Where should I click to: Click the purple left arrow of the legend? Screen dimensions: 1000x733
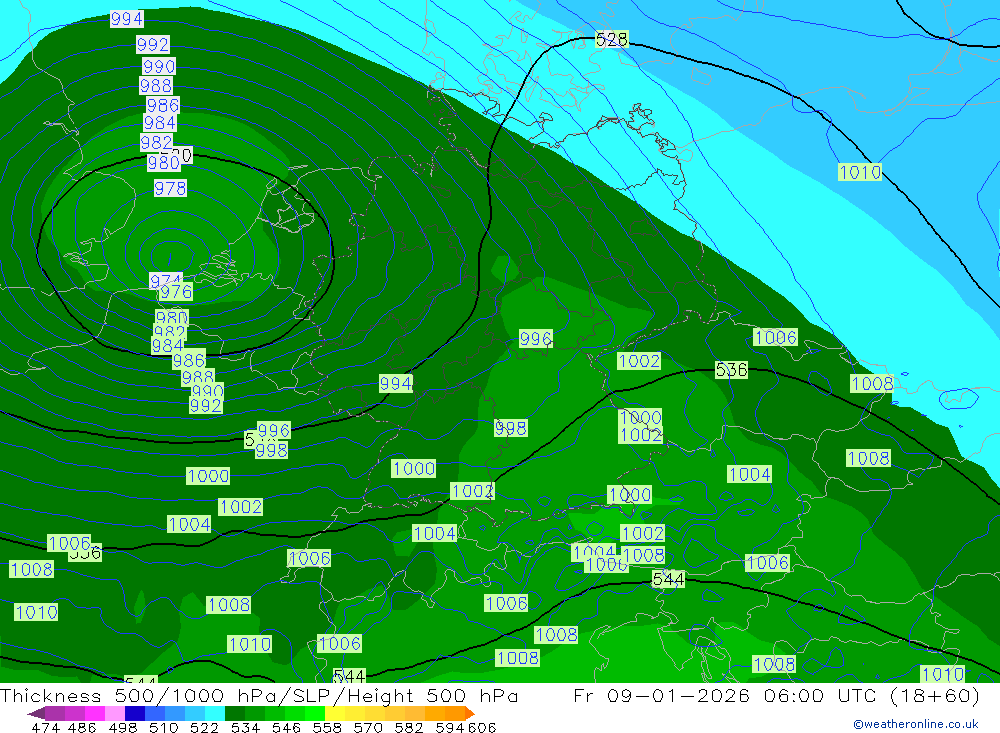click(x=36, y=713)
